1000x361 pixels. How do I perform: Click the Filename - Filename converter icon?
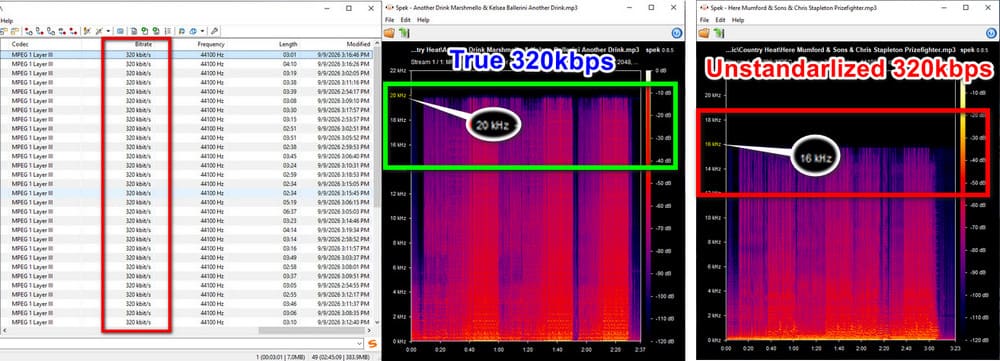51,31
